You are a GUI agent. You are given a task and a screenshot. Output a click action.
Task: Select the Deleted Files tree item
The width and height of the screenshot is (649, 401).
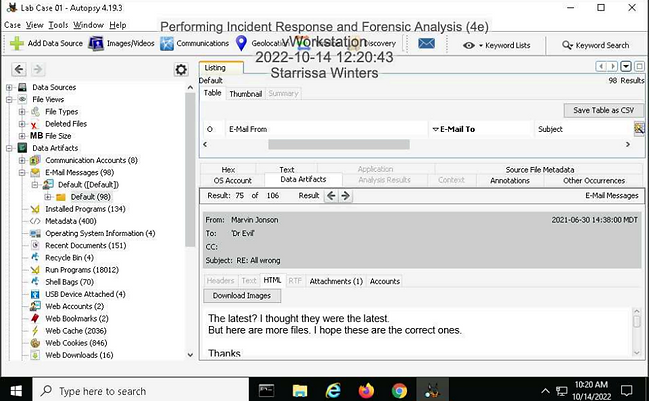point(66,124)
